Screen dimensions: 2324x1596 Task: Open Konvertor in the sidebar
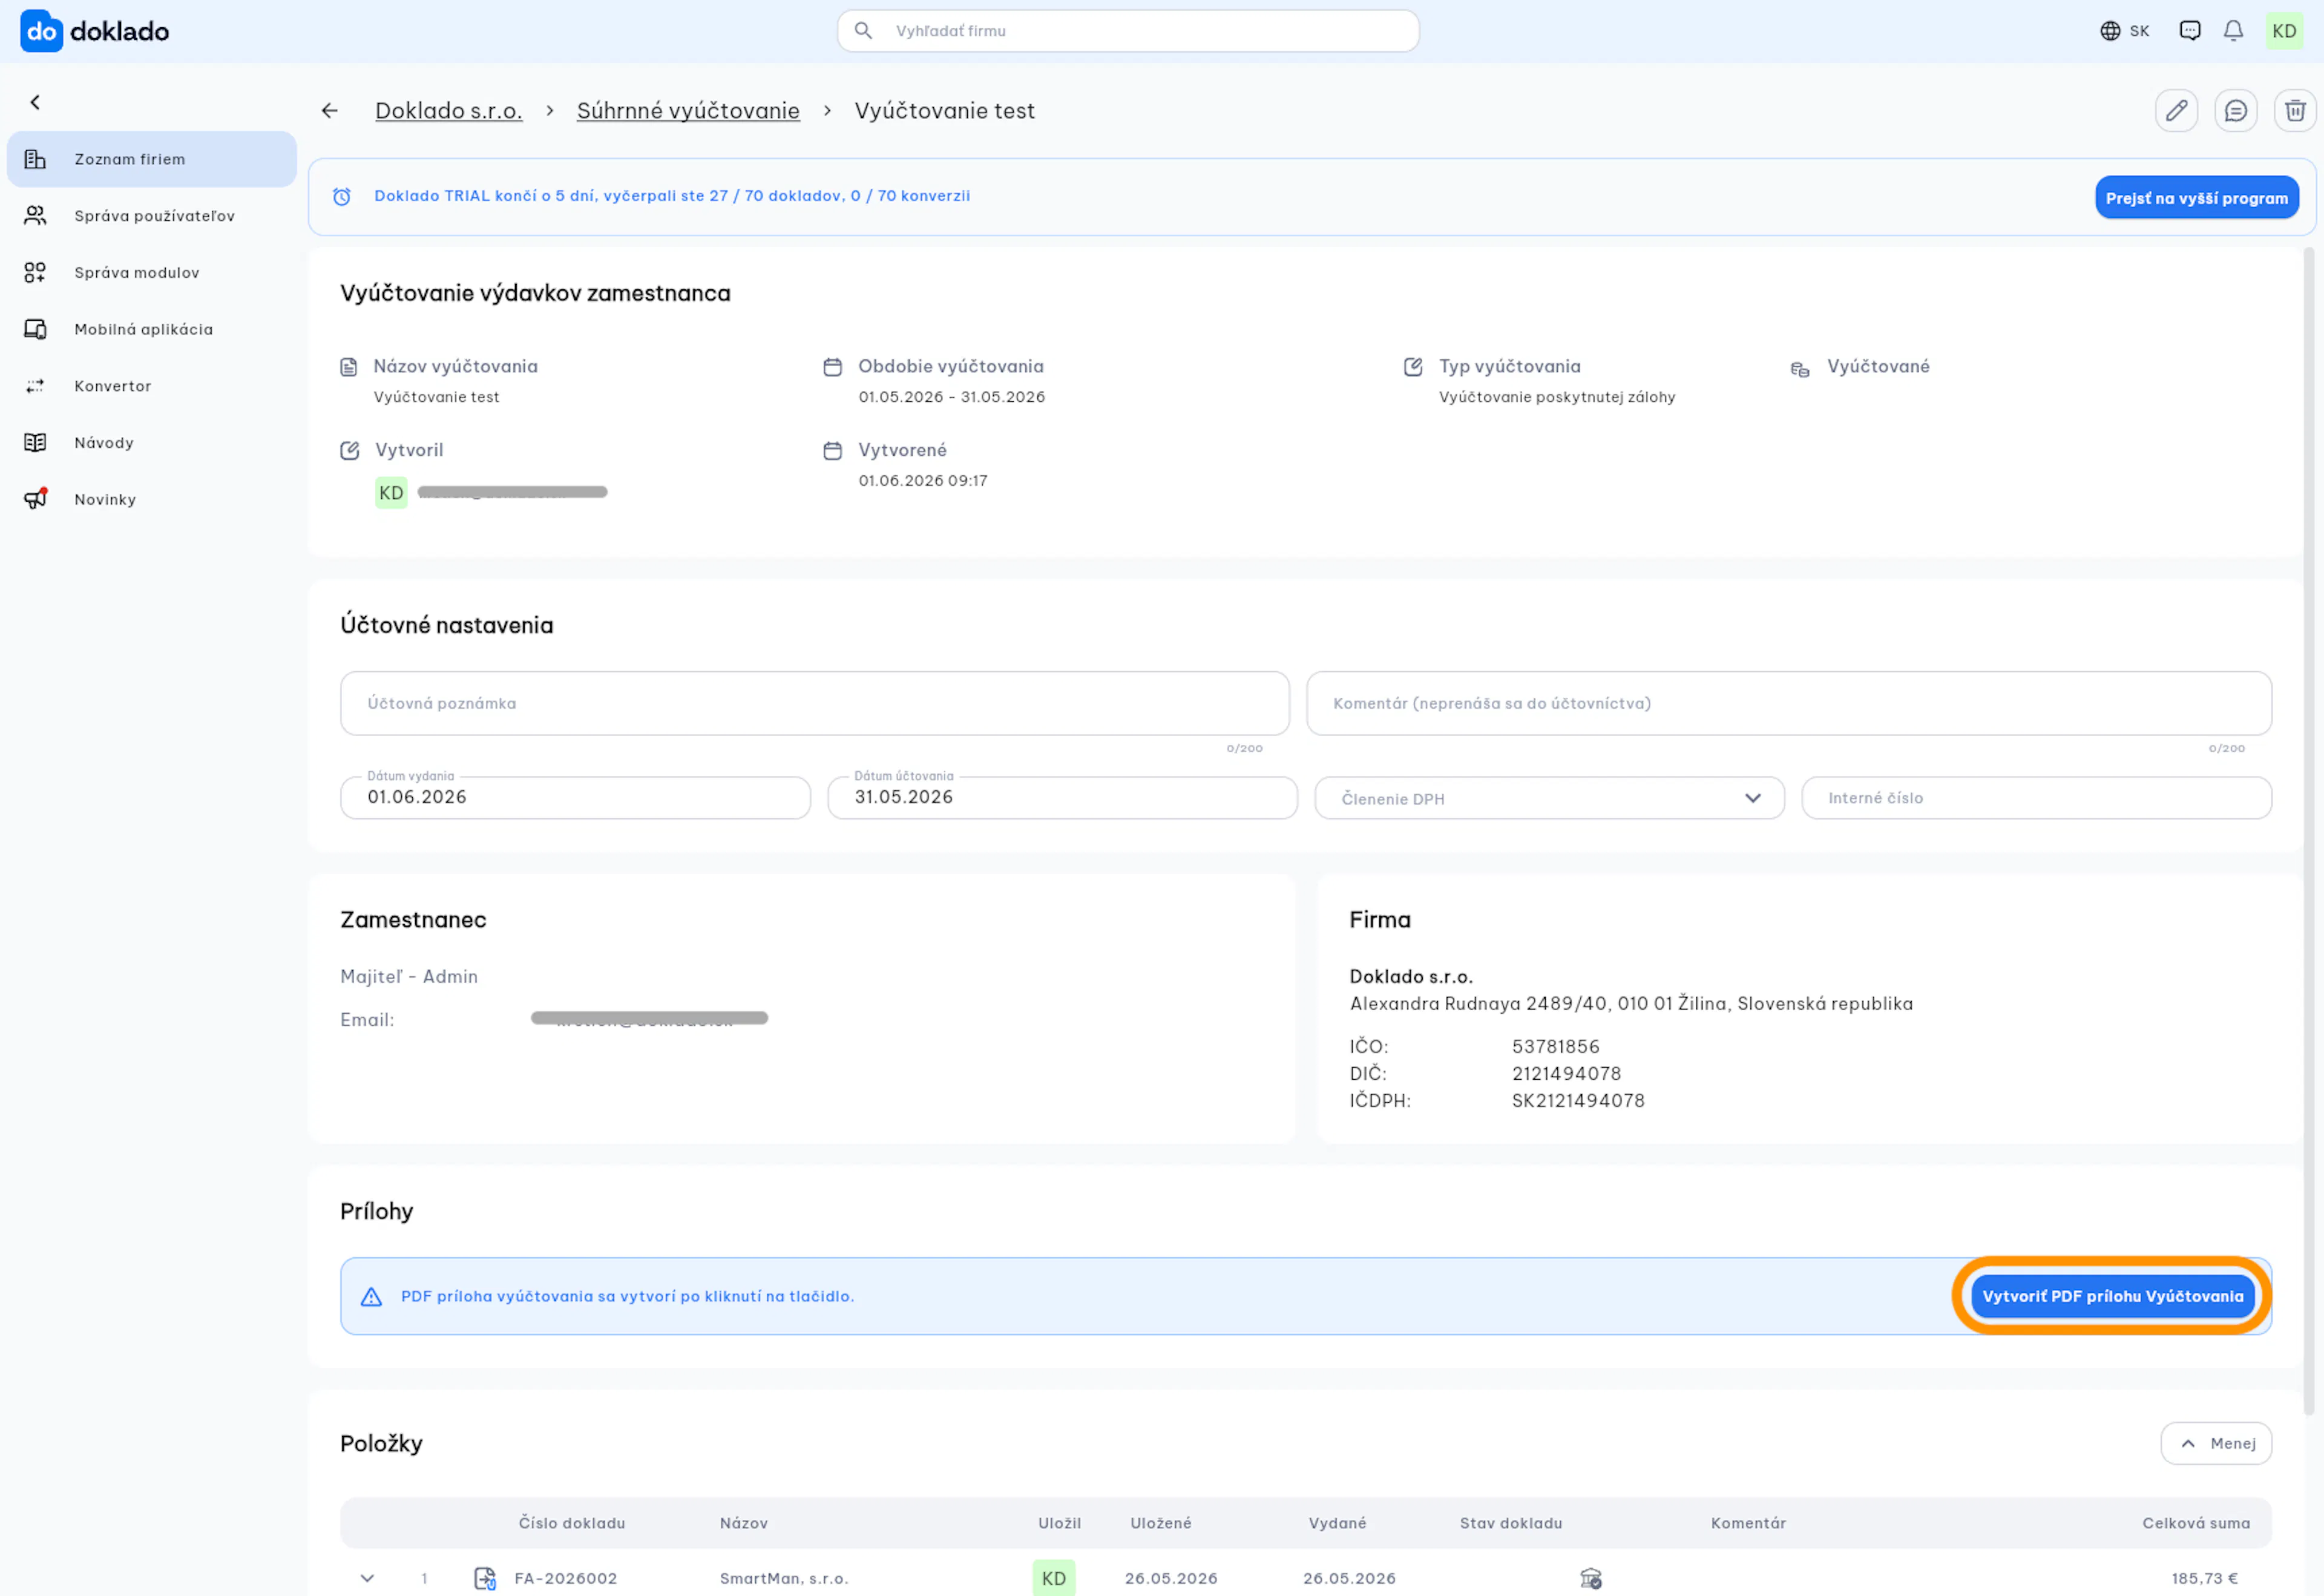152,386
